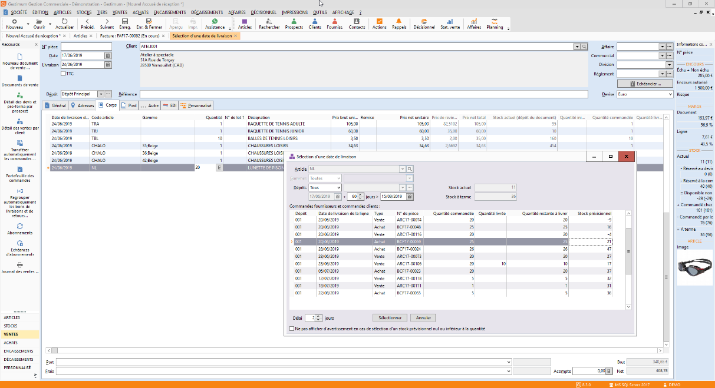Viewport: 715px width, 388px height.
Task: Switch to the Corps tab
Action: pyautogui.click(x=108, y=105)
